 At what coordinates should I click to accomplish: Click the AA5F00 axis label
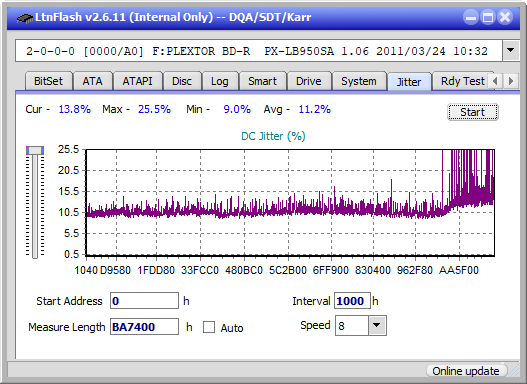[x=458, y=270]
